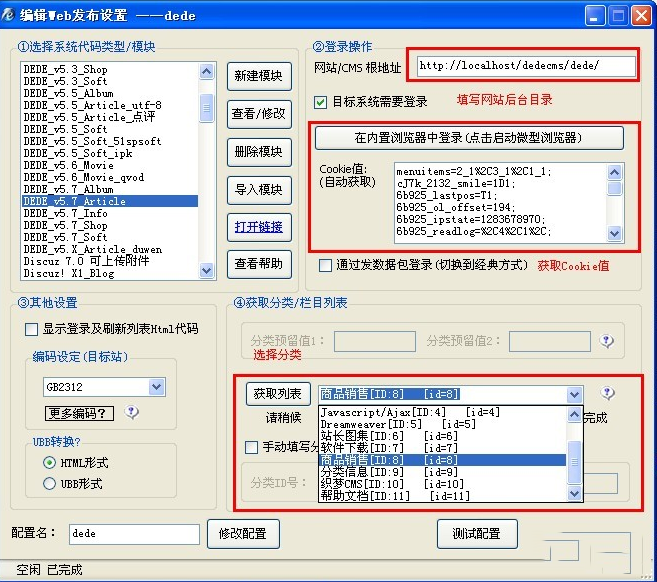Click 打开链接 link button
Screen dimensions: 657x582
click(258, 227)
